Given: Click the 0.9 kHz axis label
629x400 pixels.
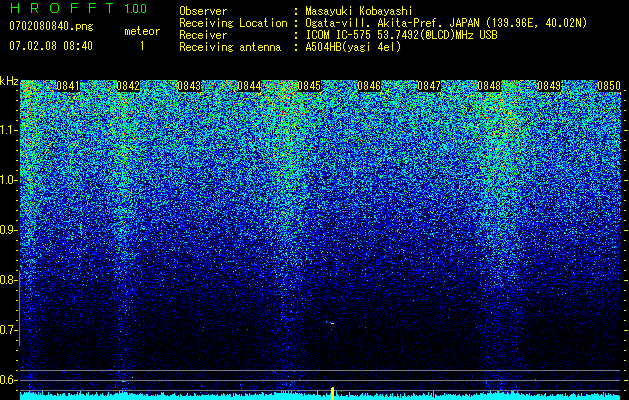Looking at the screenshot, I should coord(9,230).
